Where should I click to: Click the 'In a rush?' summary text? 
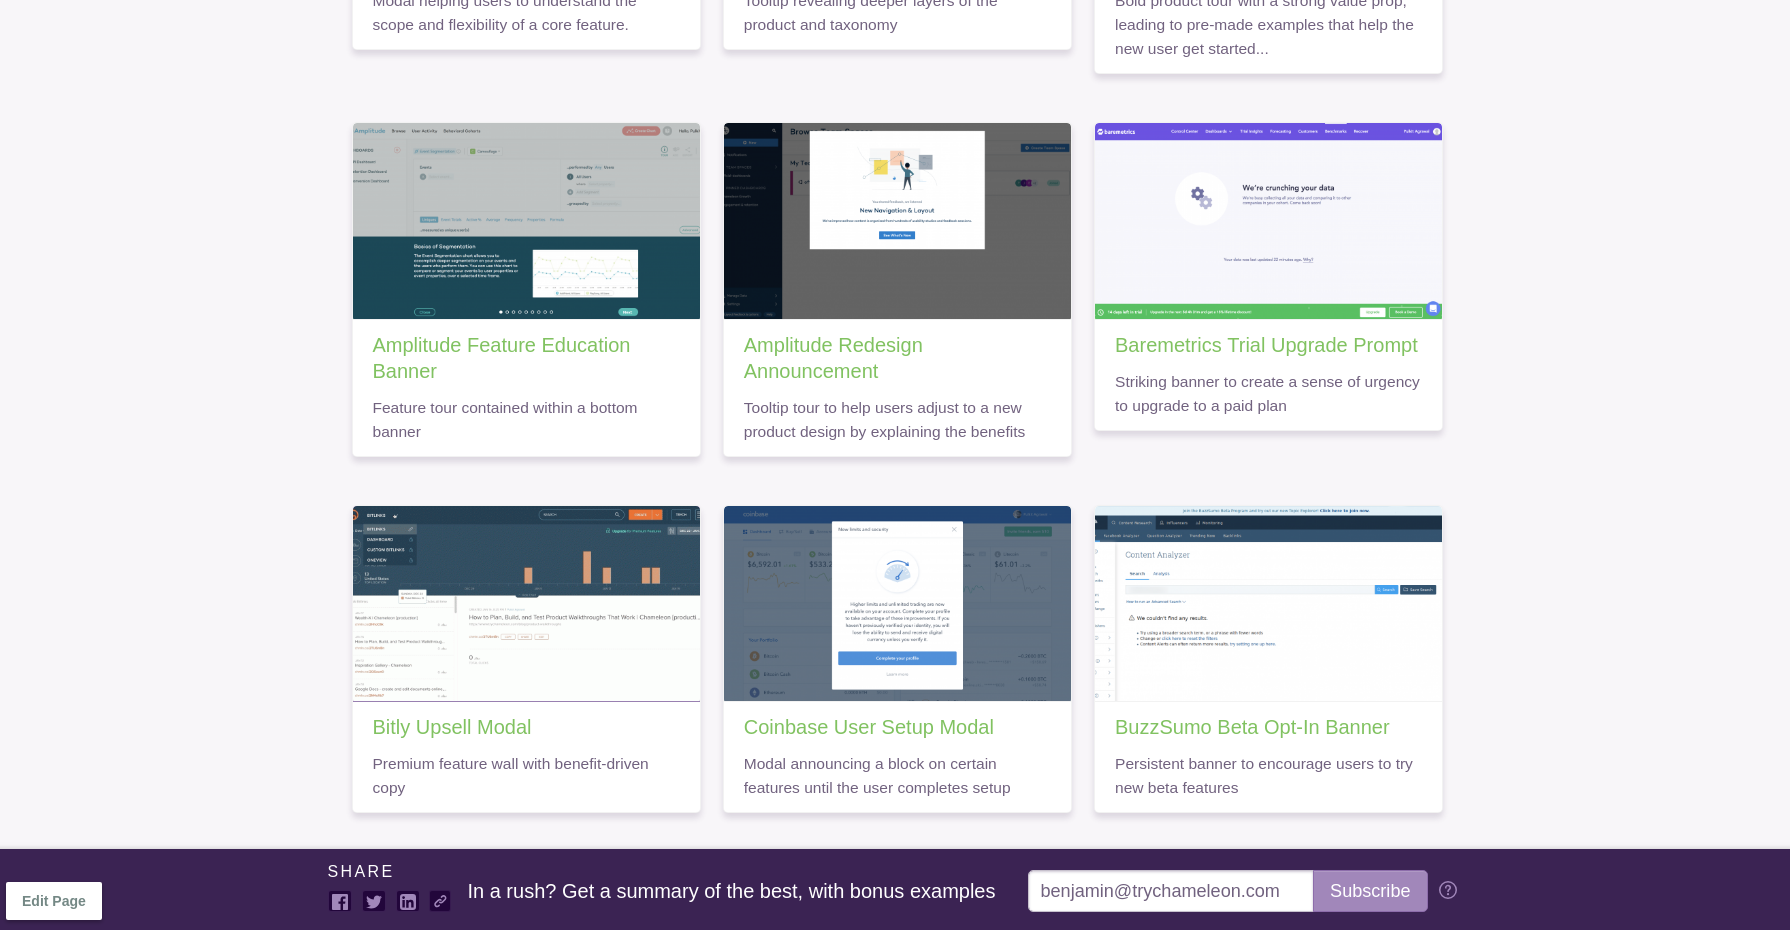[x=731, y=891]
